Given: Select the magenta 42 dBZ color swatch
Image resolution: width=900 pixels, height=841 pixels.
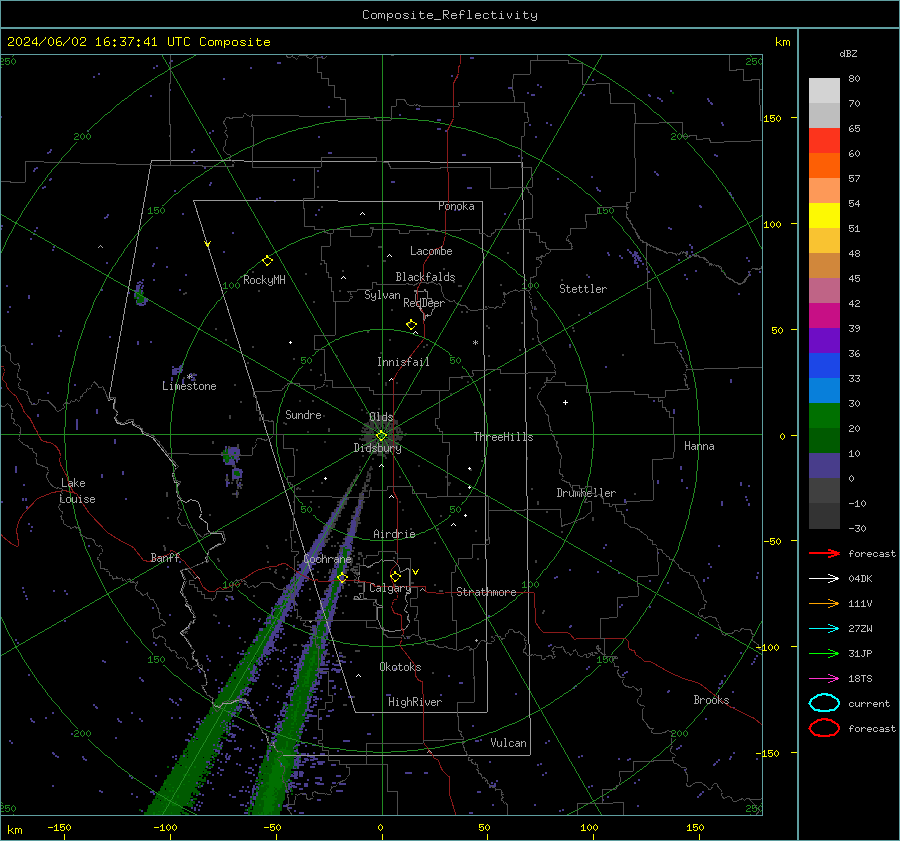Looking at the screenshot, I should pos(824,315).
